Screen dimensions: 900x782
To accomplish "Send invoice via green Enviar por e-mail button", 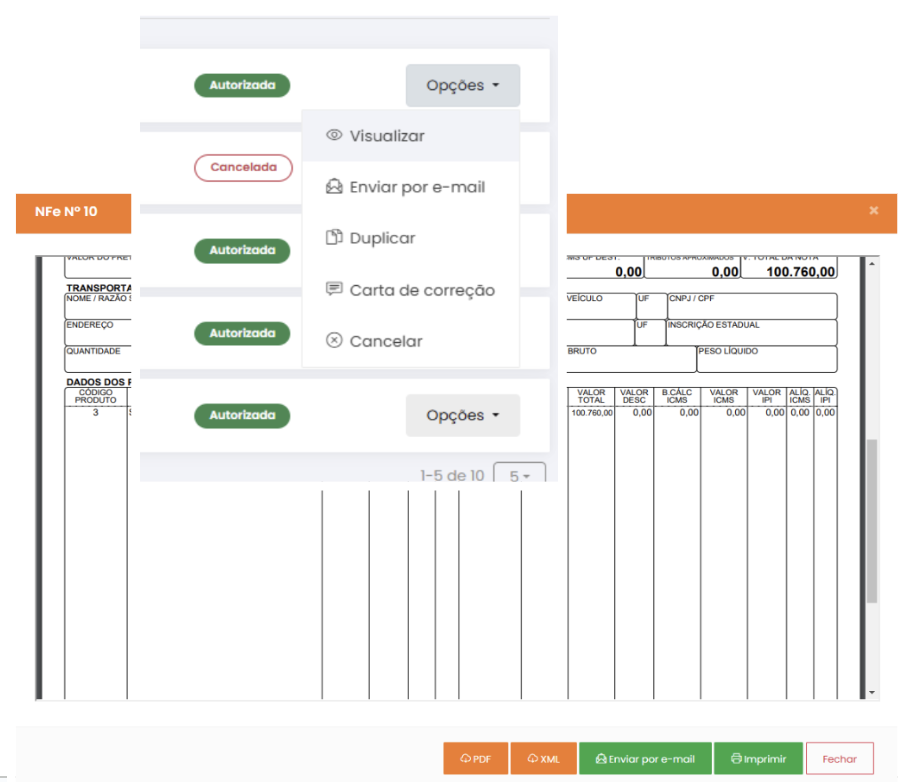I will click(x=645, y=759).
